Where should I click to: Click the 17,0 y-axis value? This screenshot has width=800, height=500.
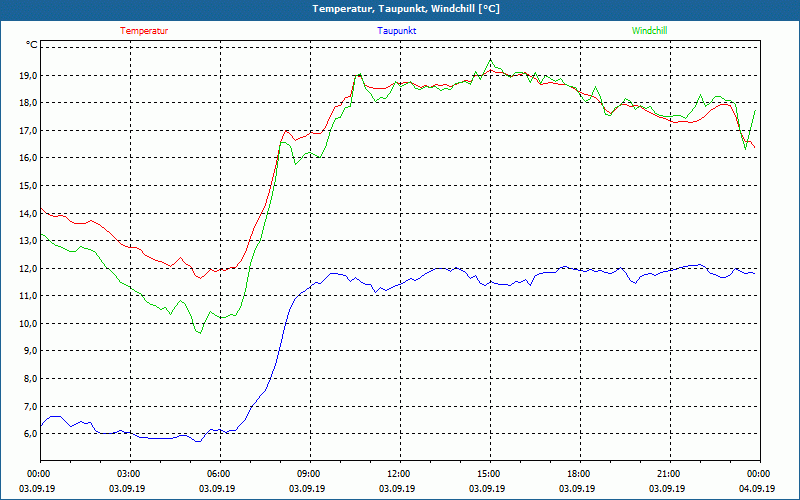(29, 131)
